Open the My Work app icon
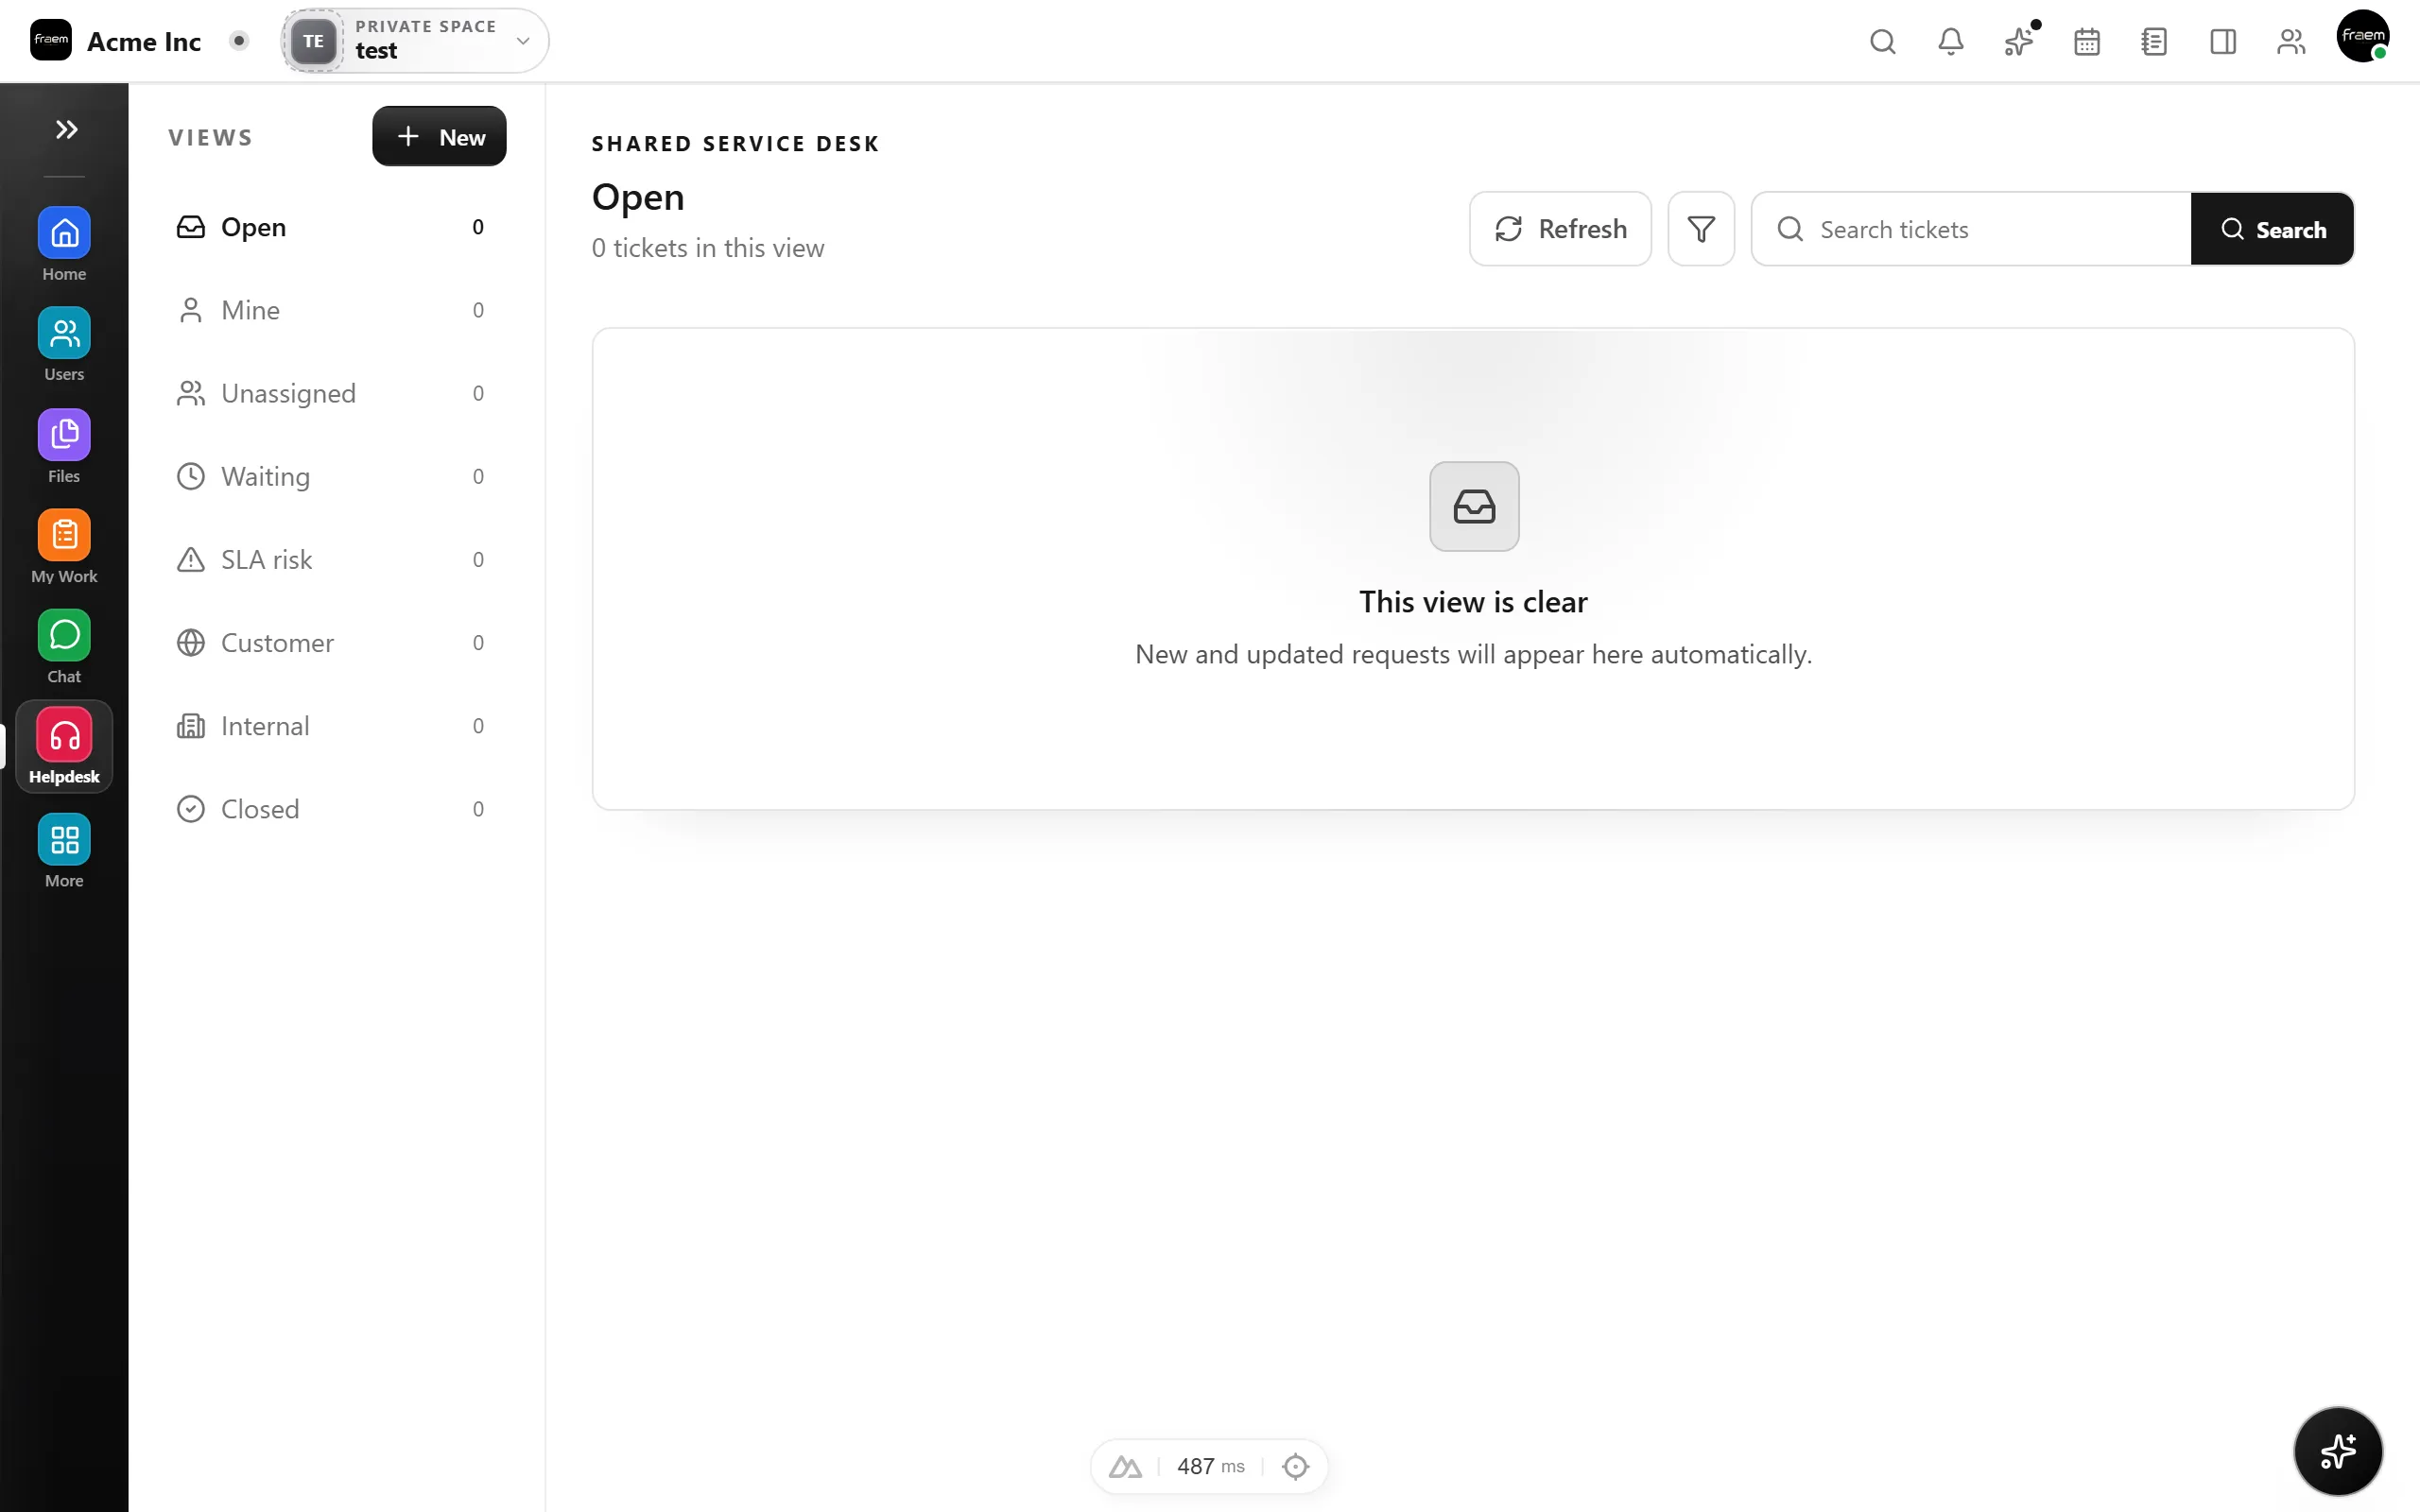 click(x=64, y=535)
